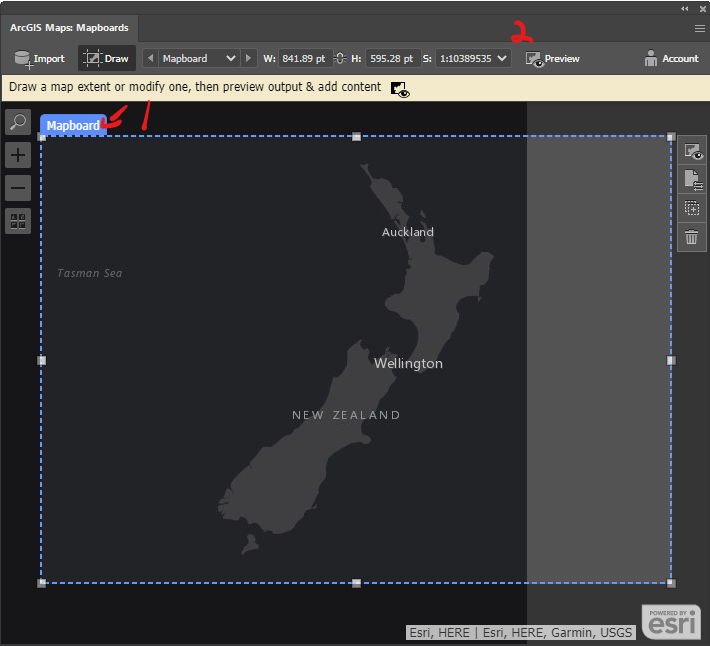This screenshot has height=646, width=710.
Task: Click the NEW ZEALAND map label
Action: pos(346,415)
